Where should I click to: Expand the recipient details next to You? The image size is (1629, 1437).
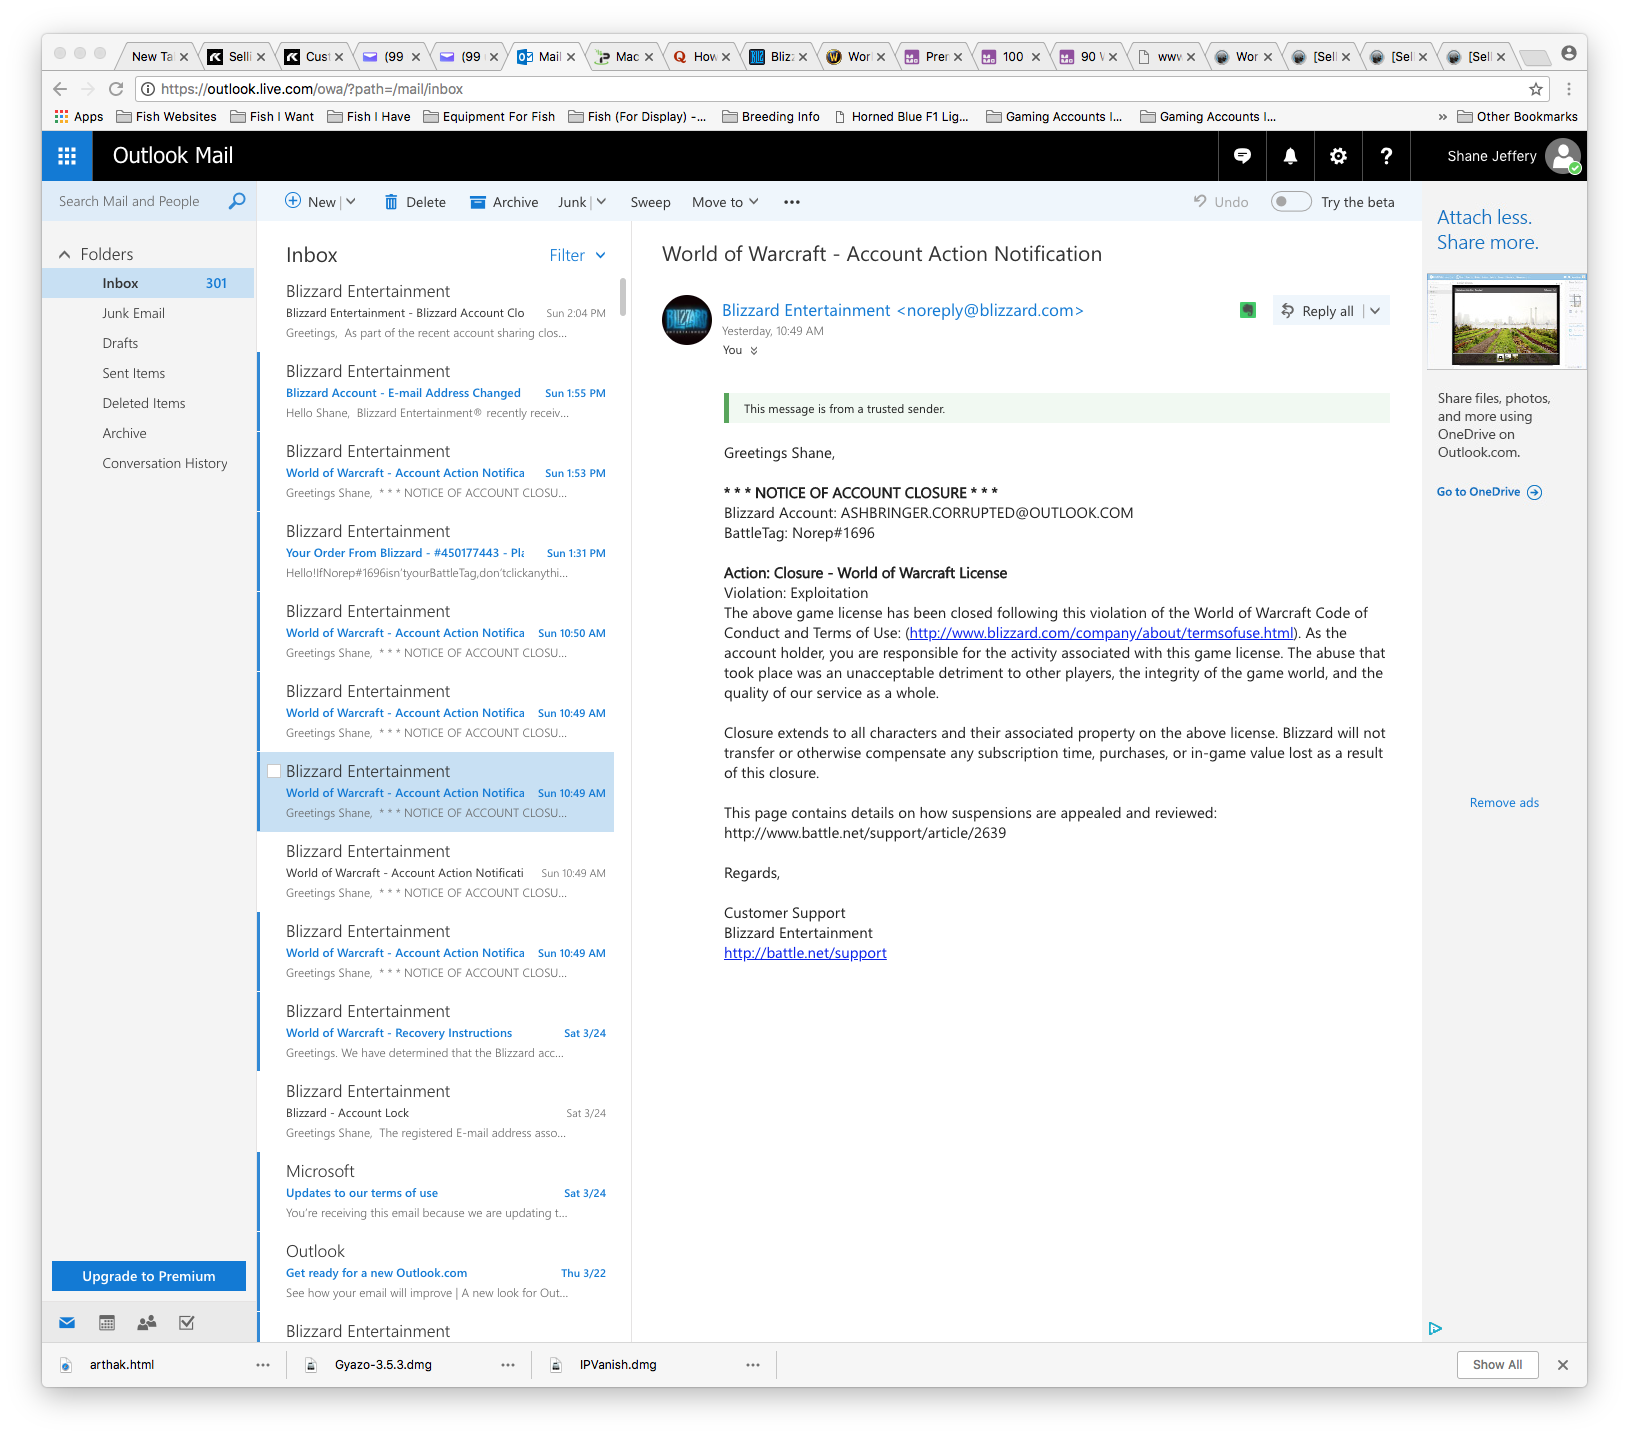tap(754, 351)
